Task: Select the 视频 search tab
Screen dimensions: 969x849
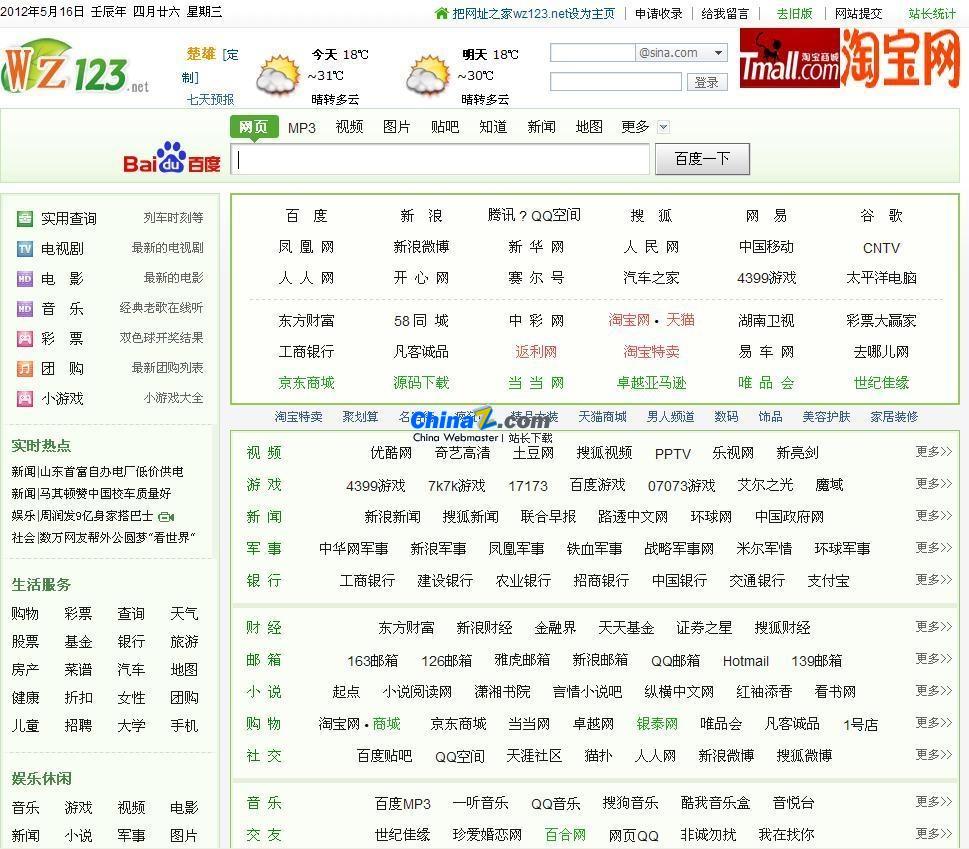Action: tap(349, 127)
